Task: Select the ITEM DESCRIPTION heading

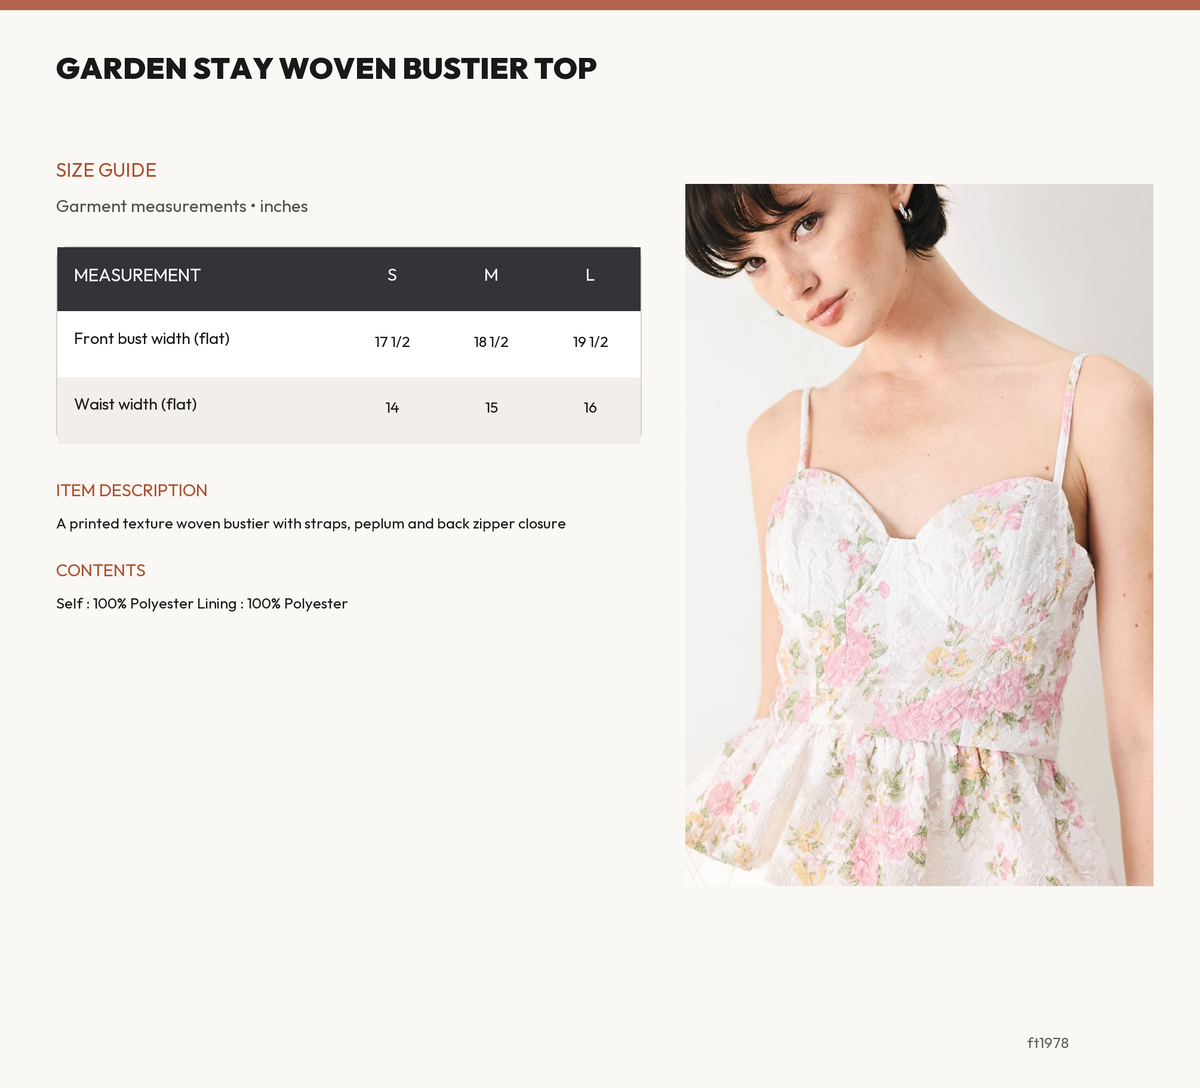Action: 132,490
